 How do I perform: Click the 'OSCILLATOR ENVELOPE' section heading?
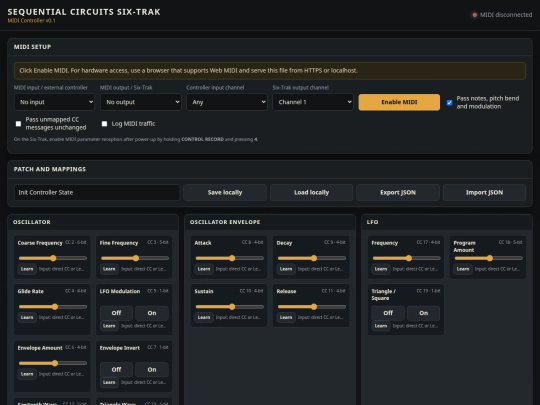point(225,222)
